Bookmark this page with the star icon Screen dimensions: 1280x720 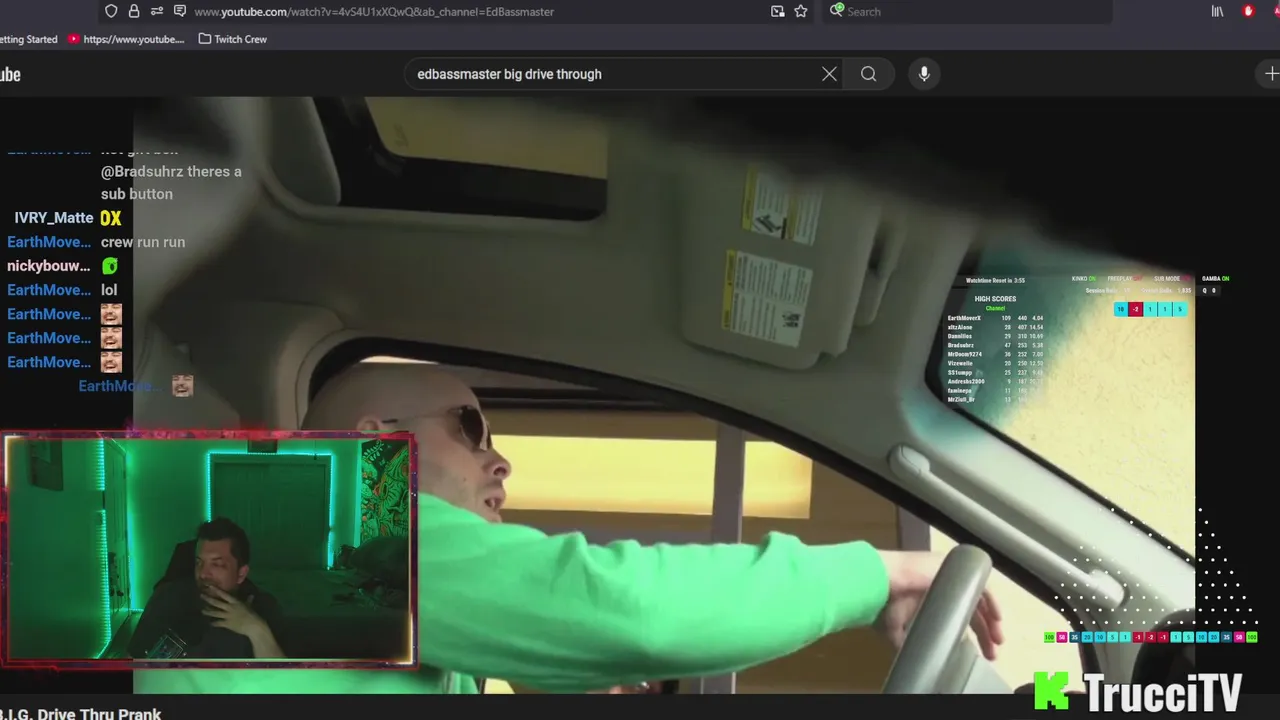pyautogui.click(x=801, y=11)
